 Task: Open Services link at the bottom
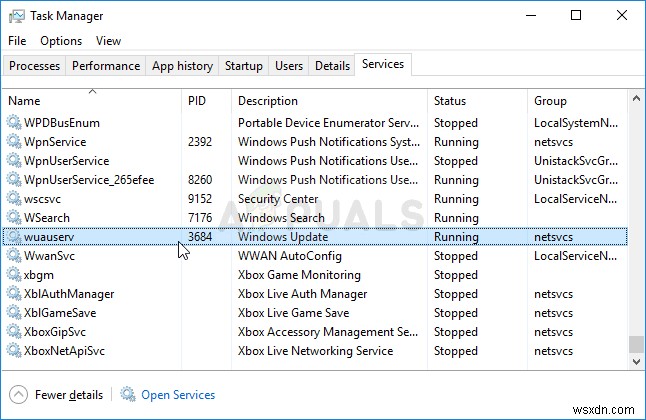[178, 395]
